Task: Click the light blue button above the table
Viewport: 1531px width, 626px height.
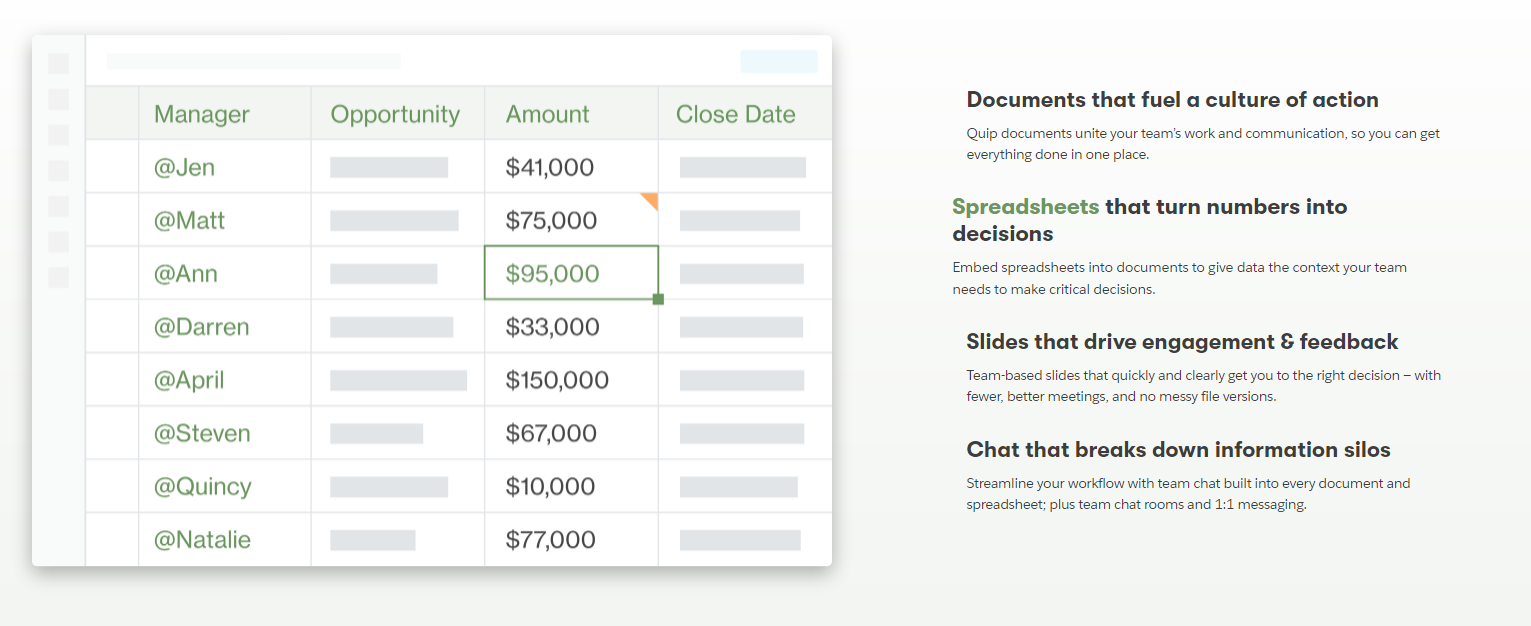Action: pos(778,61)
